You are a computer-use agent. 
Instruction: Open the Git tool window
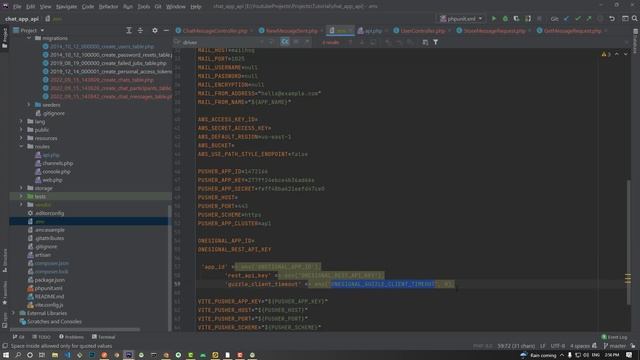tap(18, 337)
